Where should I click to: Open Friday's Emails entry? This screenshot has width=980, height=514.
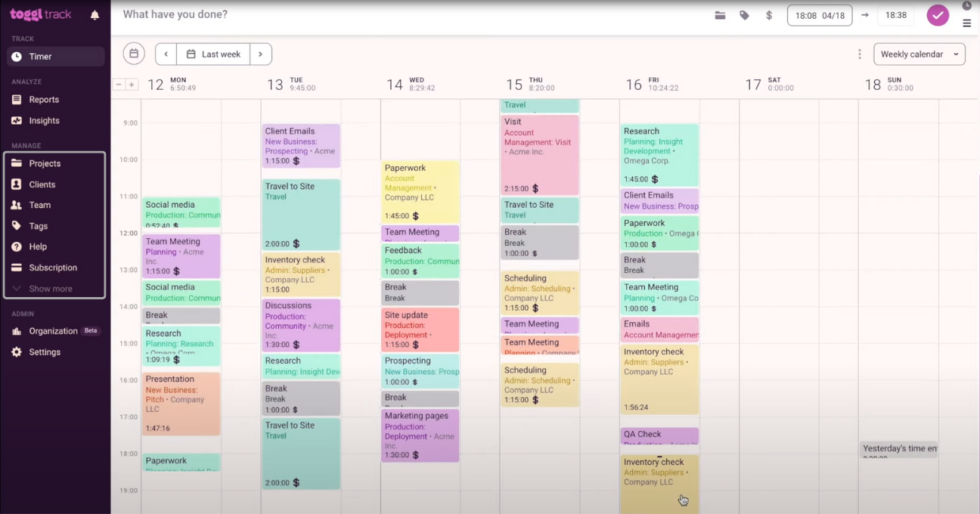click(x=659, y=329)
